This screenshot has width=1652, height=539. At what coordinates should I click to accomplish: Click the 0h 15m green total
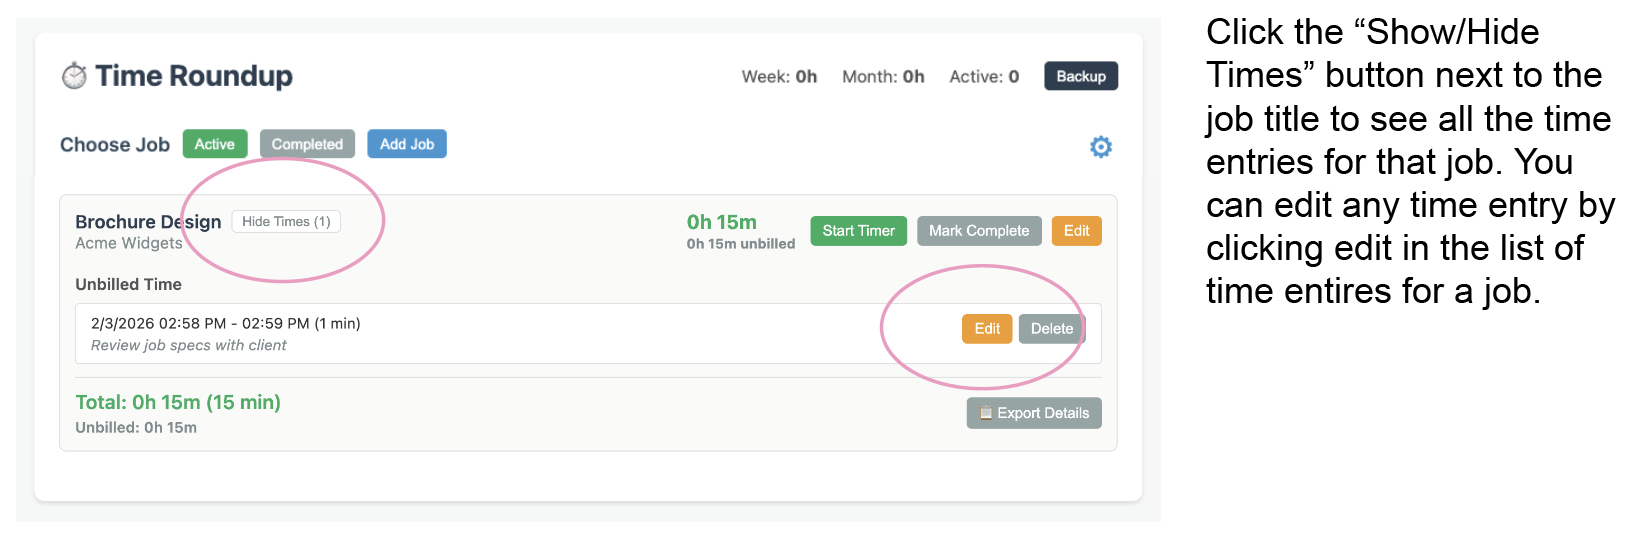click(721, 222)
